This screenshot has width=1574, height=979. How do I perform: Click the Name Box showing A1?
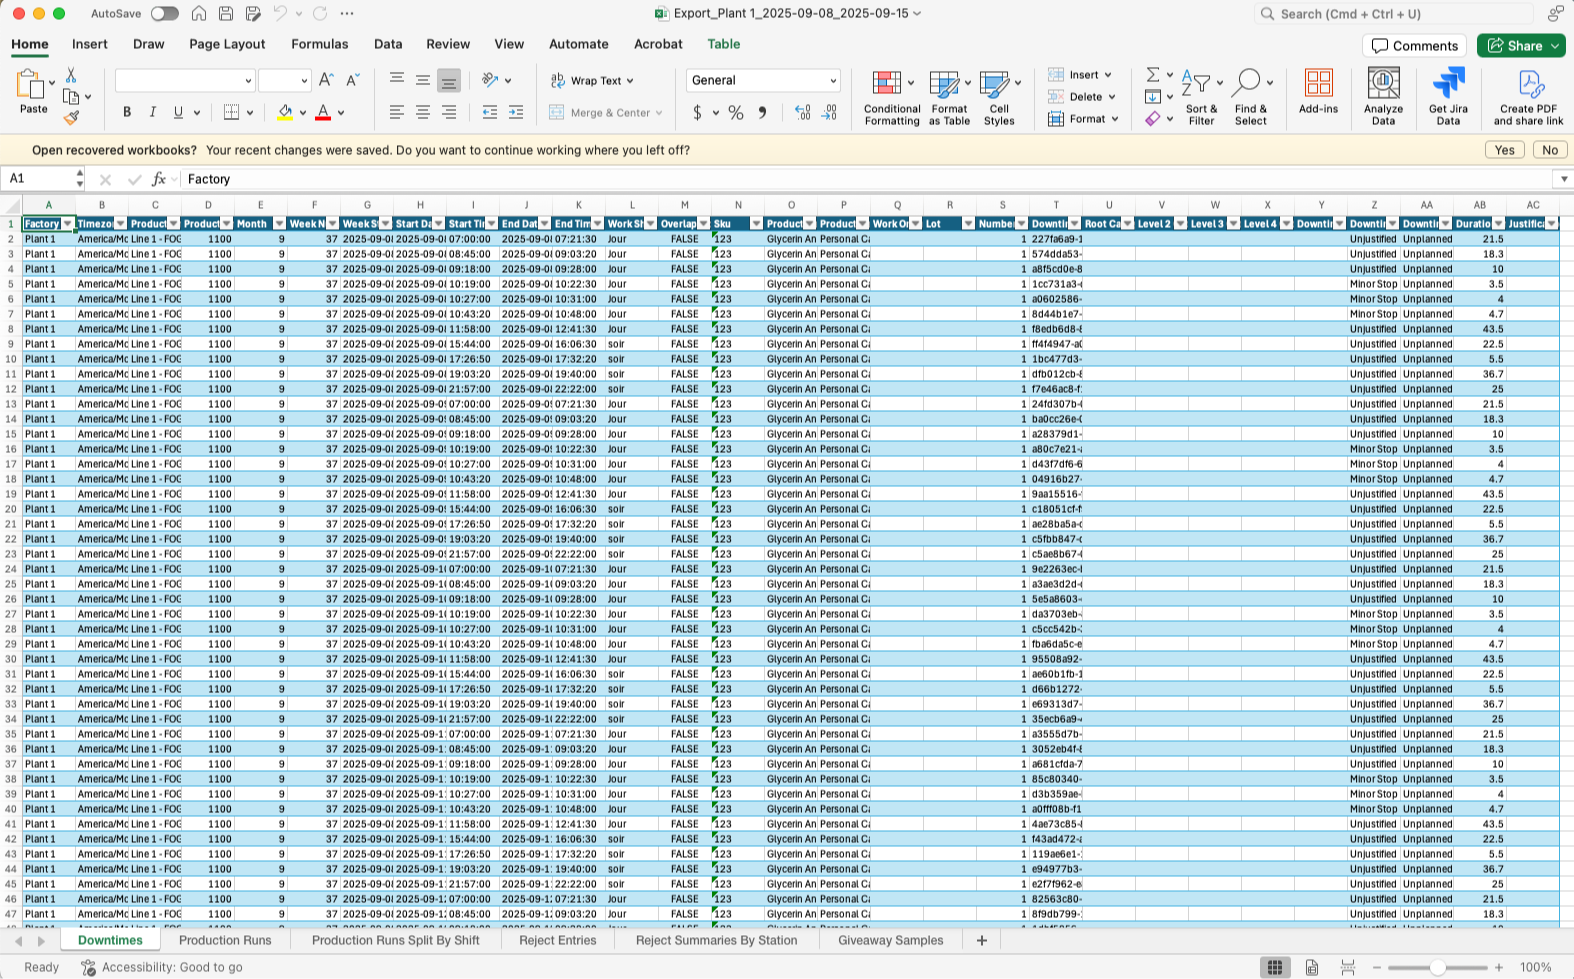click(x=40, y=179)
